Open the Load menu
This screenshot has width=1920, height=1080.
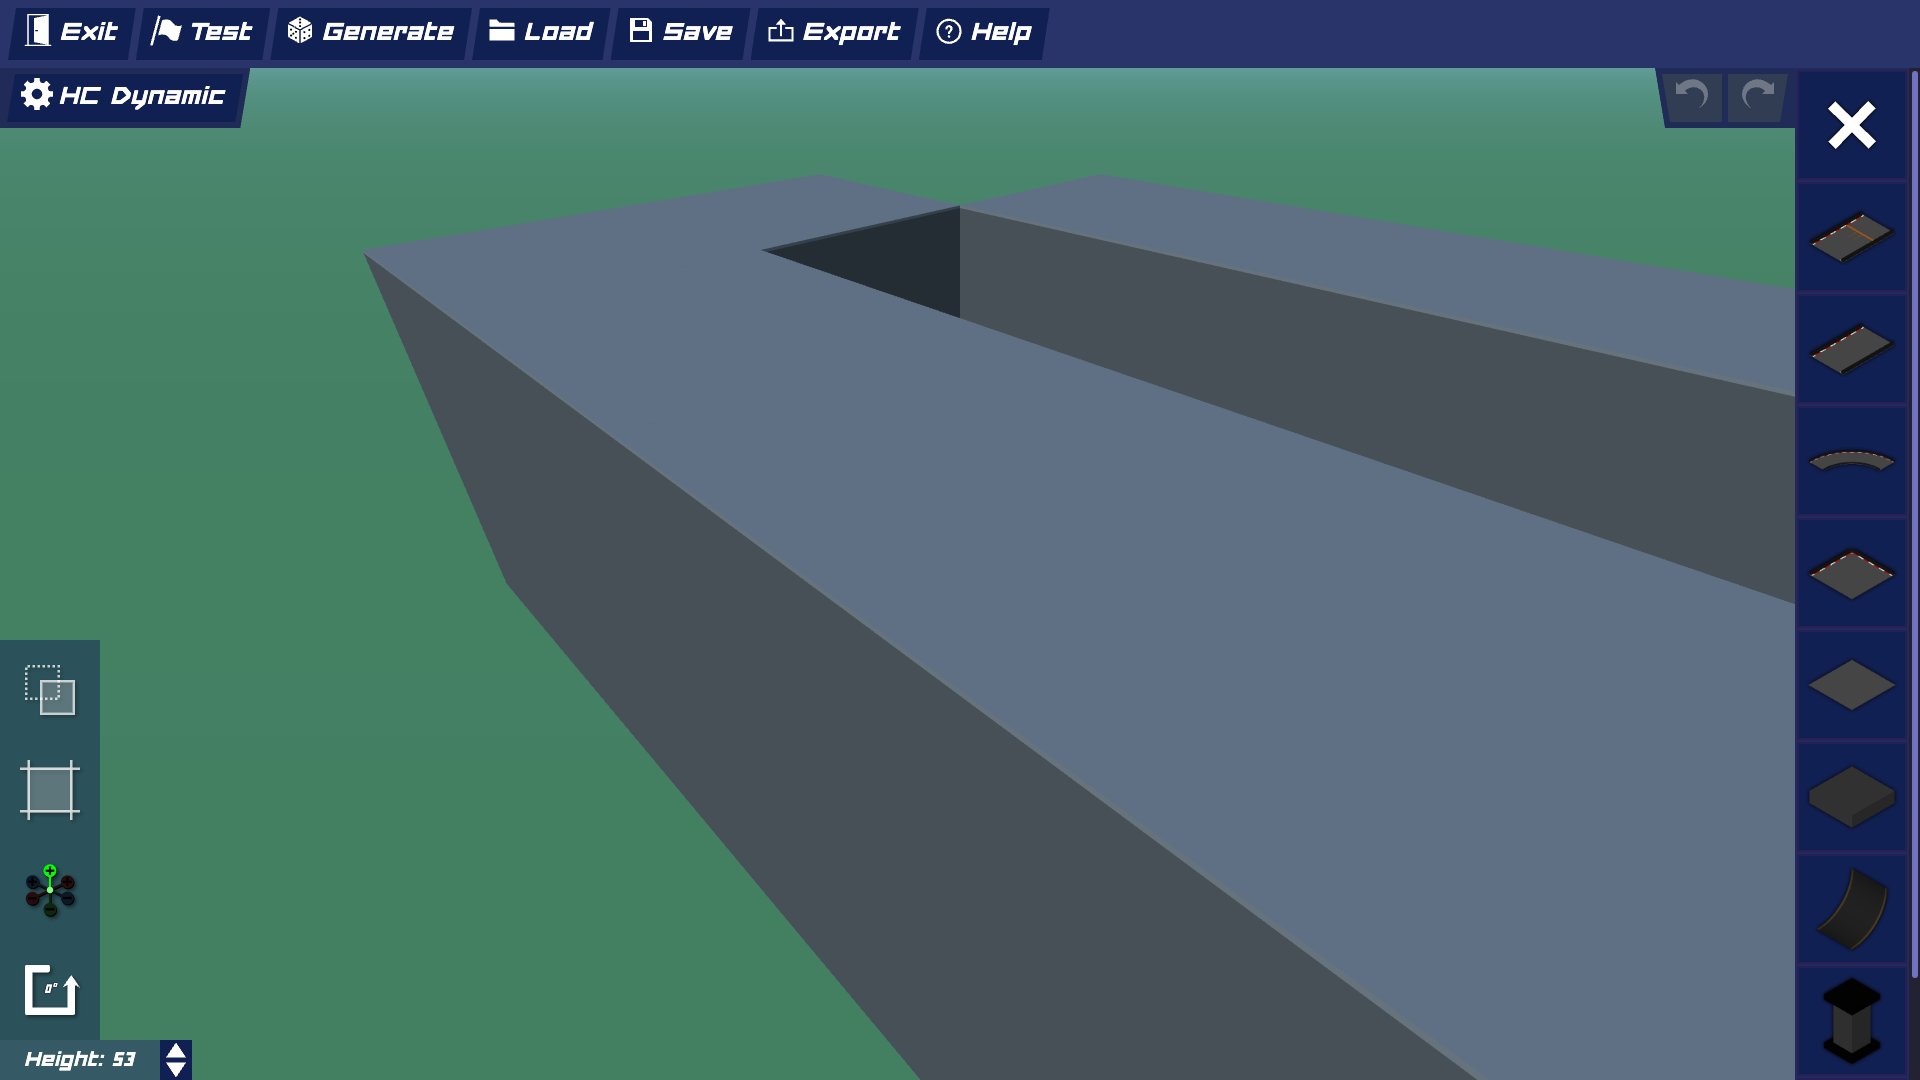[540, 31]
